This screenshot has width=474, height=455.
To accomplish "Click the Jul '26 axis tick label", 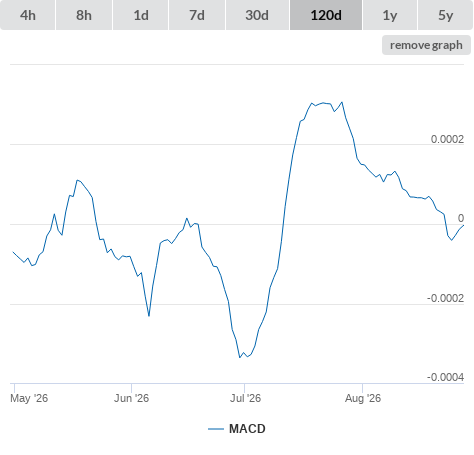I will tap(245, 398).
